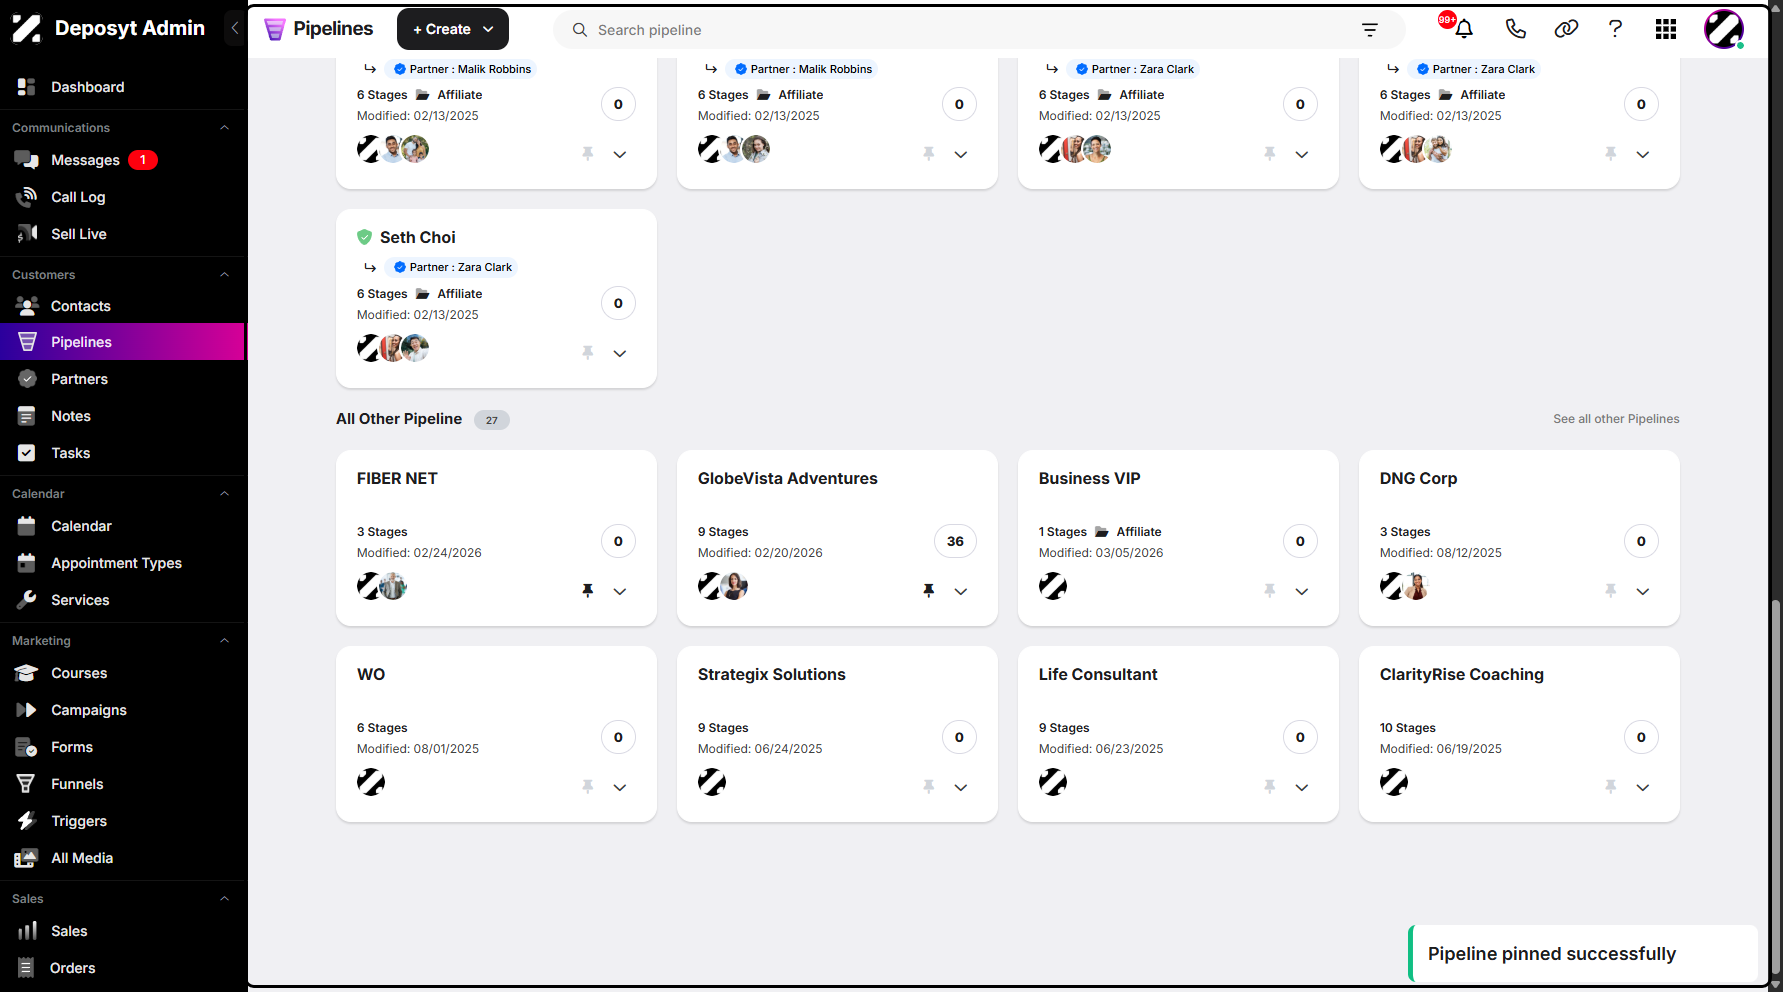This screenshot has height=992, width=1783.
Task: Unpin the GlobeVista Adventures pipeline
Action: click(929, 591)
